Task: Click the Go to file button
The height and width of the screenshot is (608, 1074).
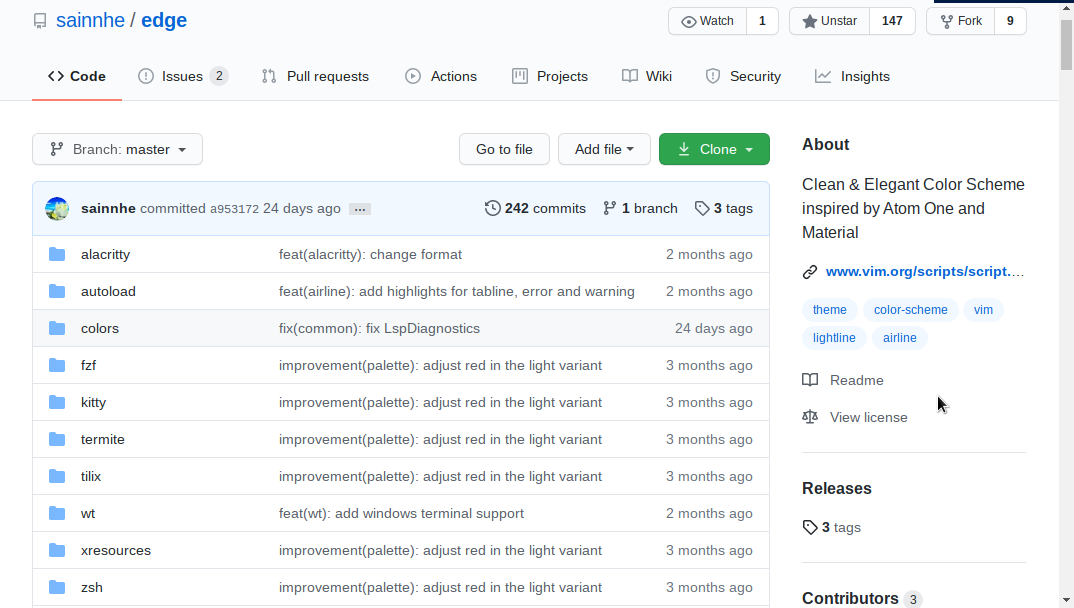Action: tap(504, 149)
